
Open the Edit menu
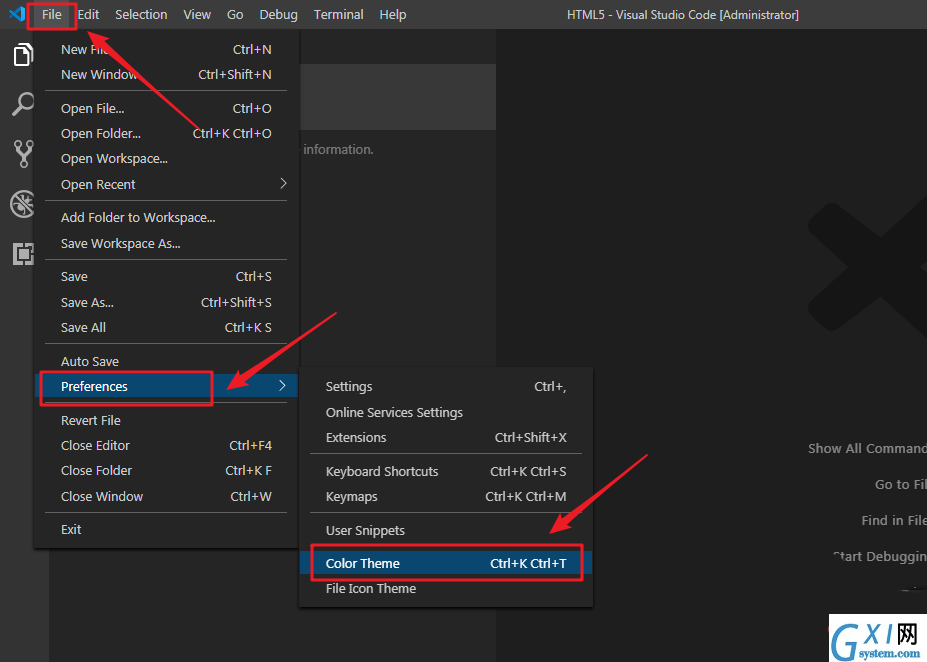[88, 15]
